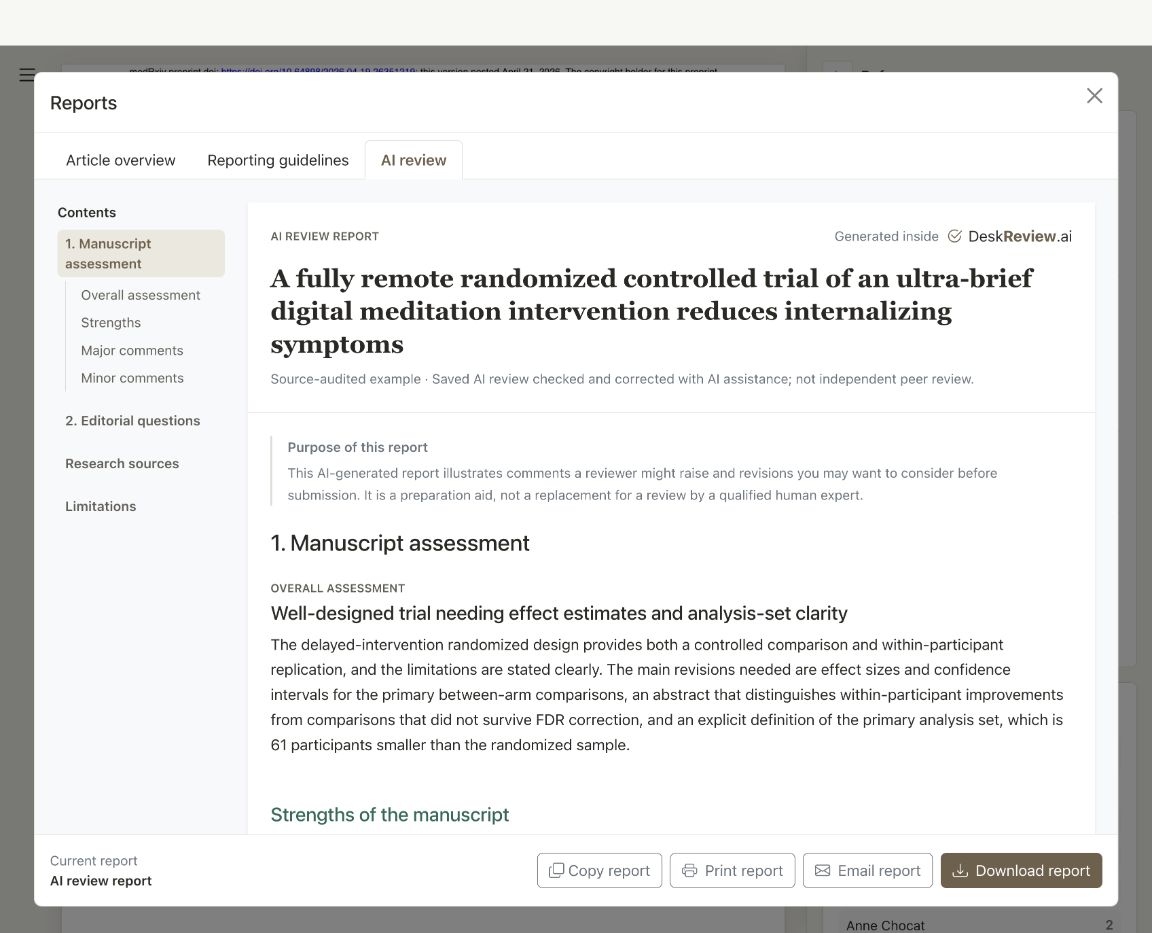Jump to Research sources section
Viewport: 1152px width, 933px height.
[122, 464]
